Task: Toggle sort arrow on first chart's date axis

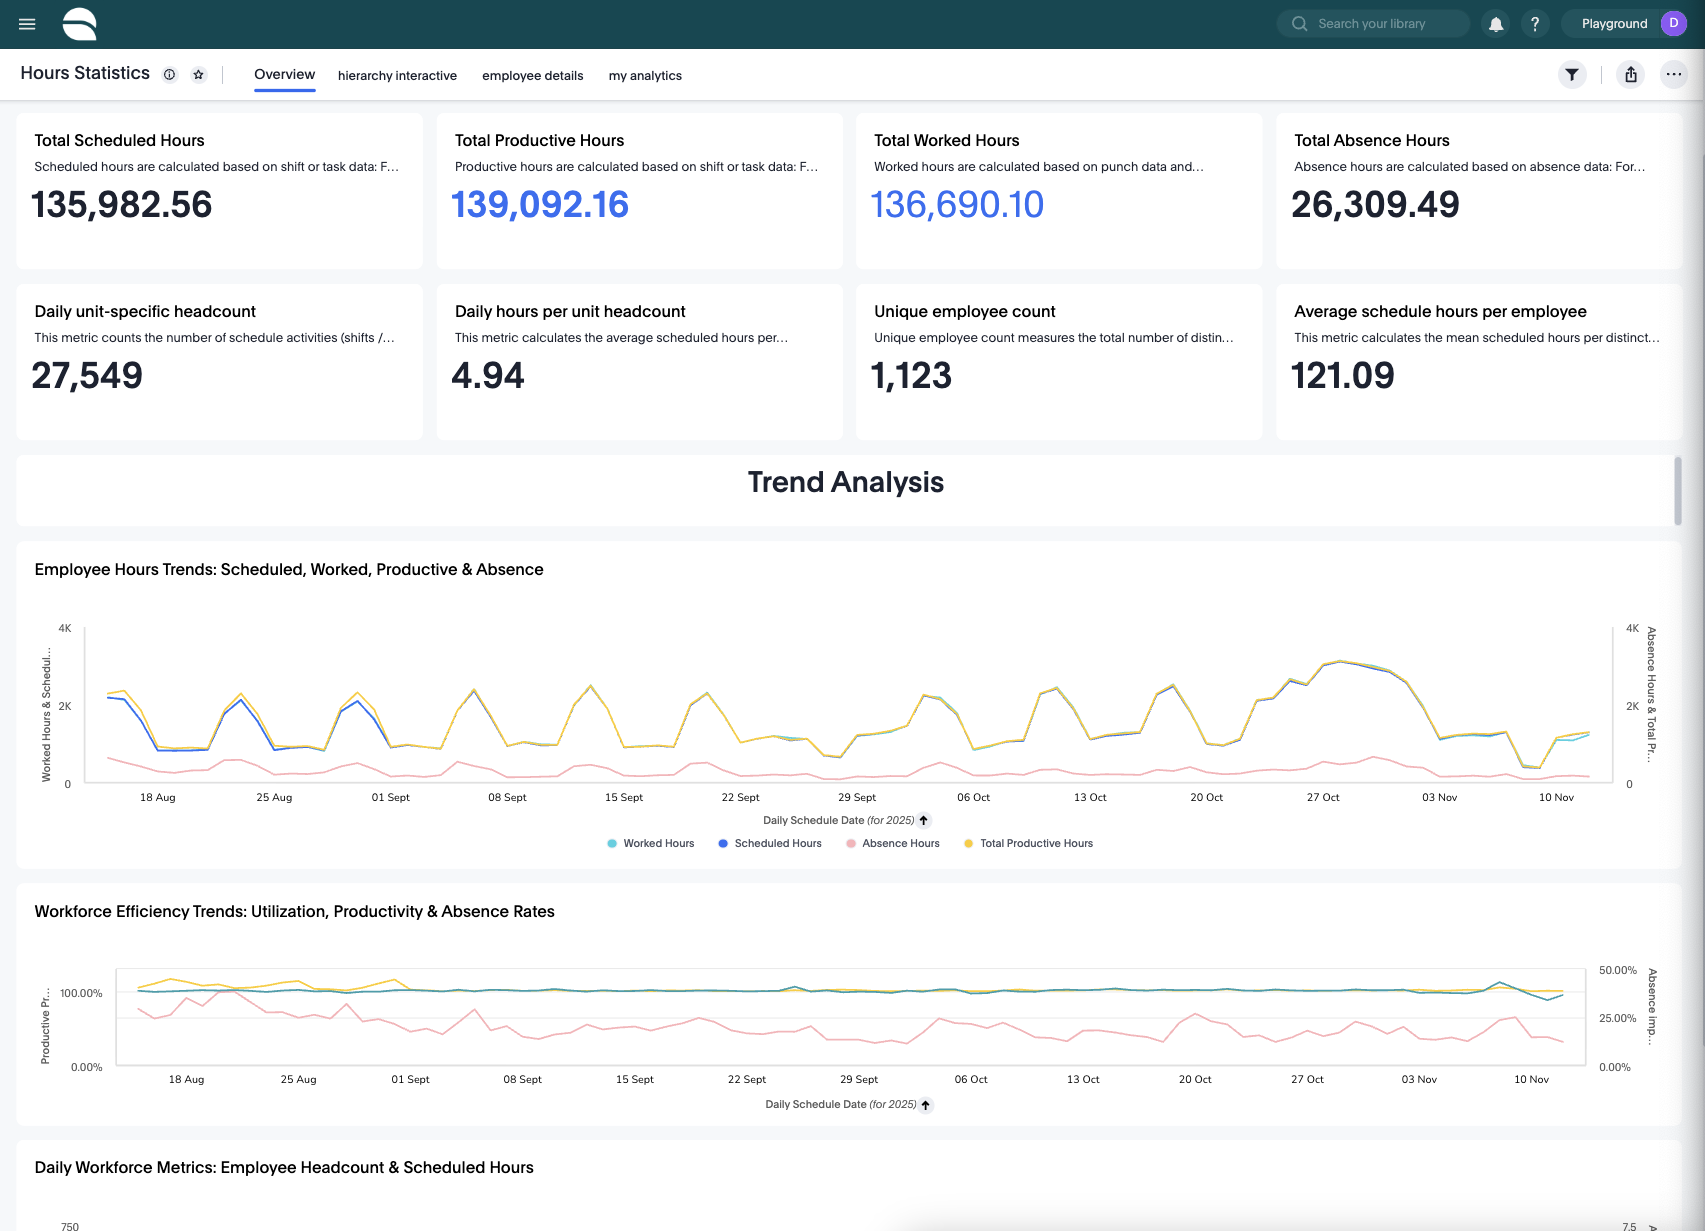Action: pyautogui.click(x=924, y=821)
